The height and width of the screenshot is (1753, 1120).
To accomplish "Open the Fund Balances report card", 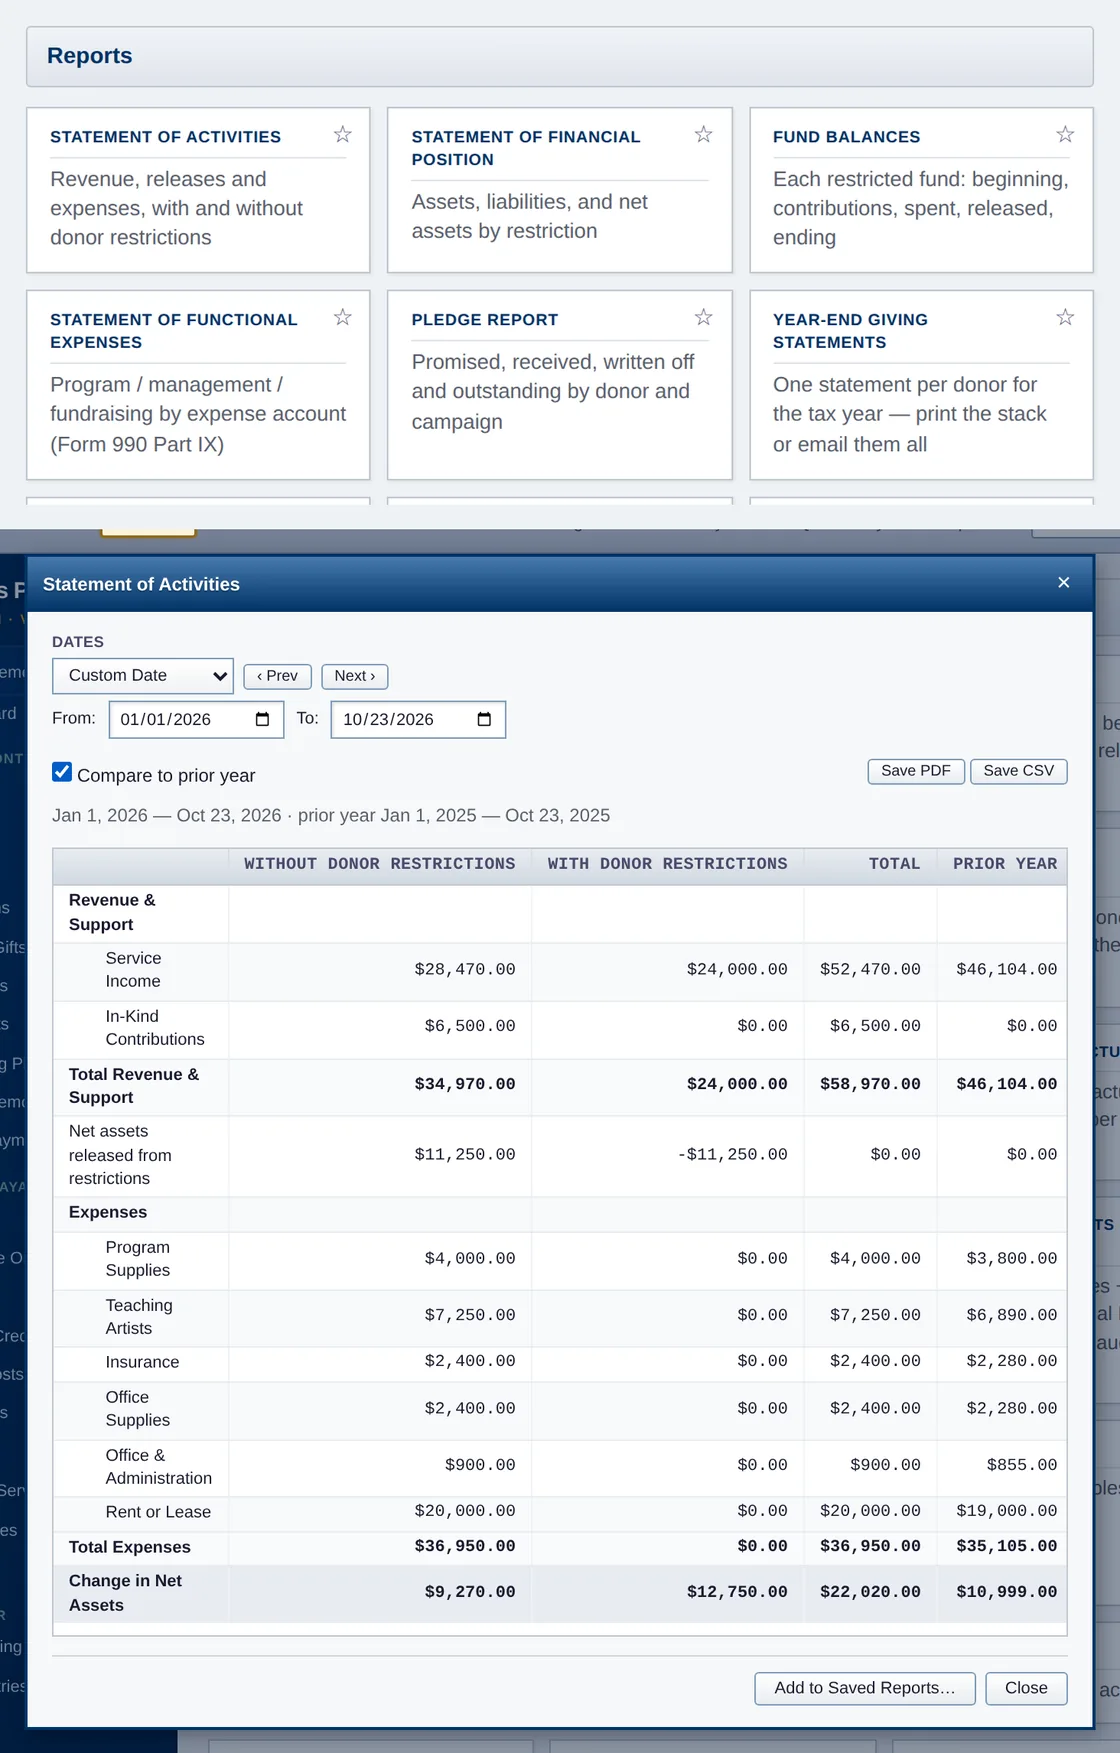I will 921,190.
